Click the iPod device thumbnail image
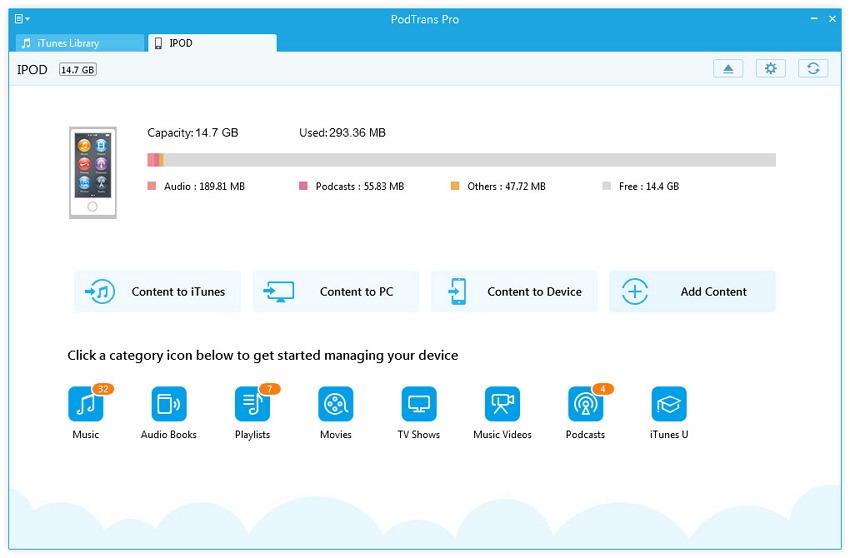This screenshot has width=850, height=558. click(92, 173)
